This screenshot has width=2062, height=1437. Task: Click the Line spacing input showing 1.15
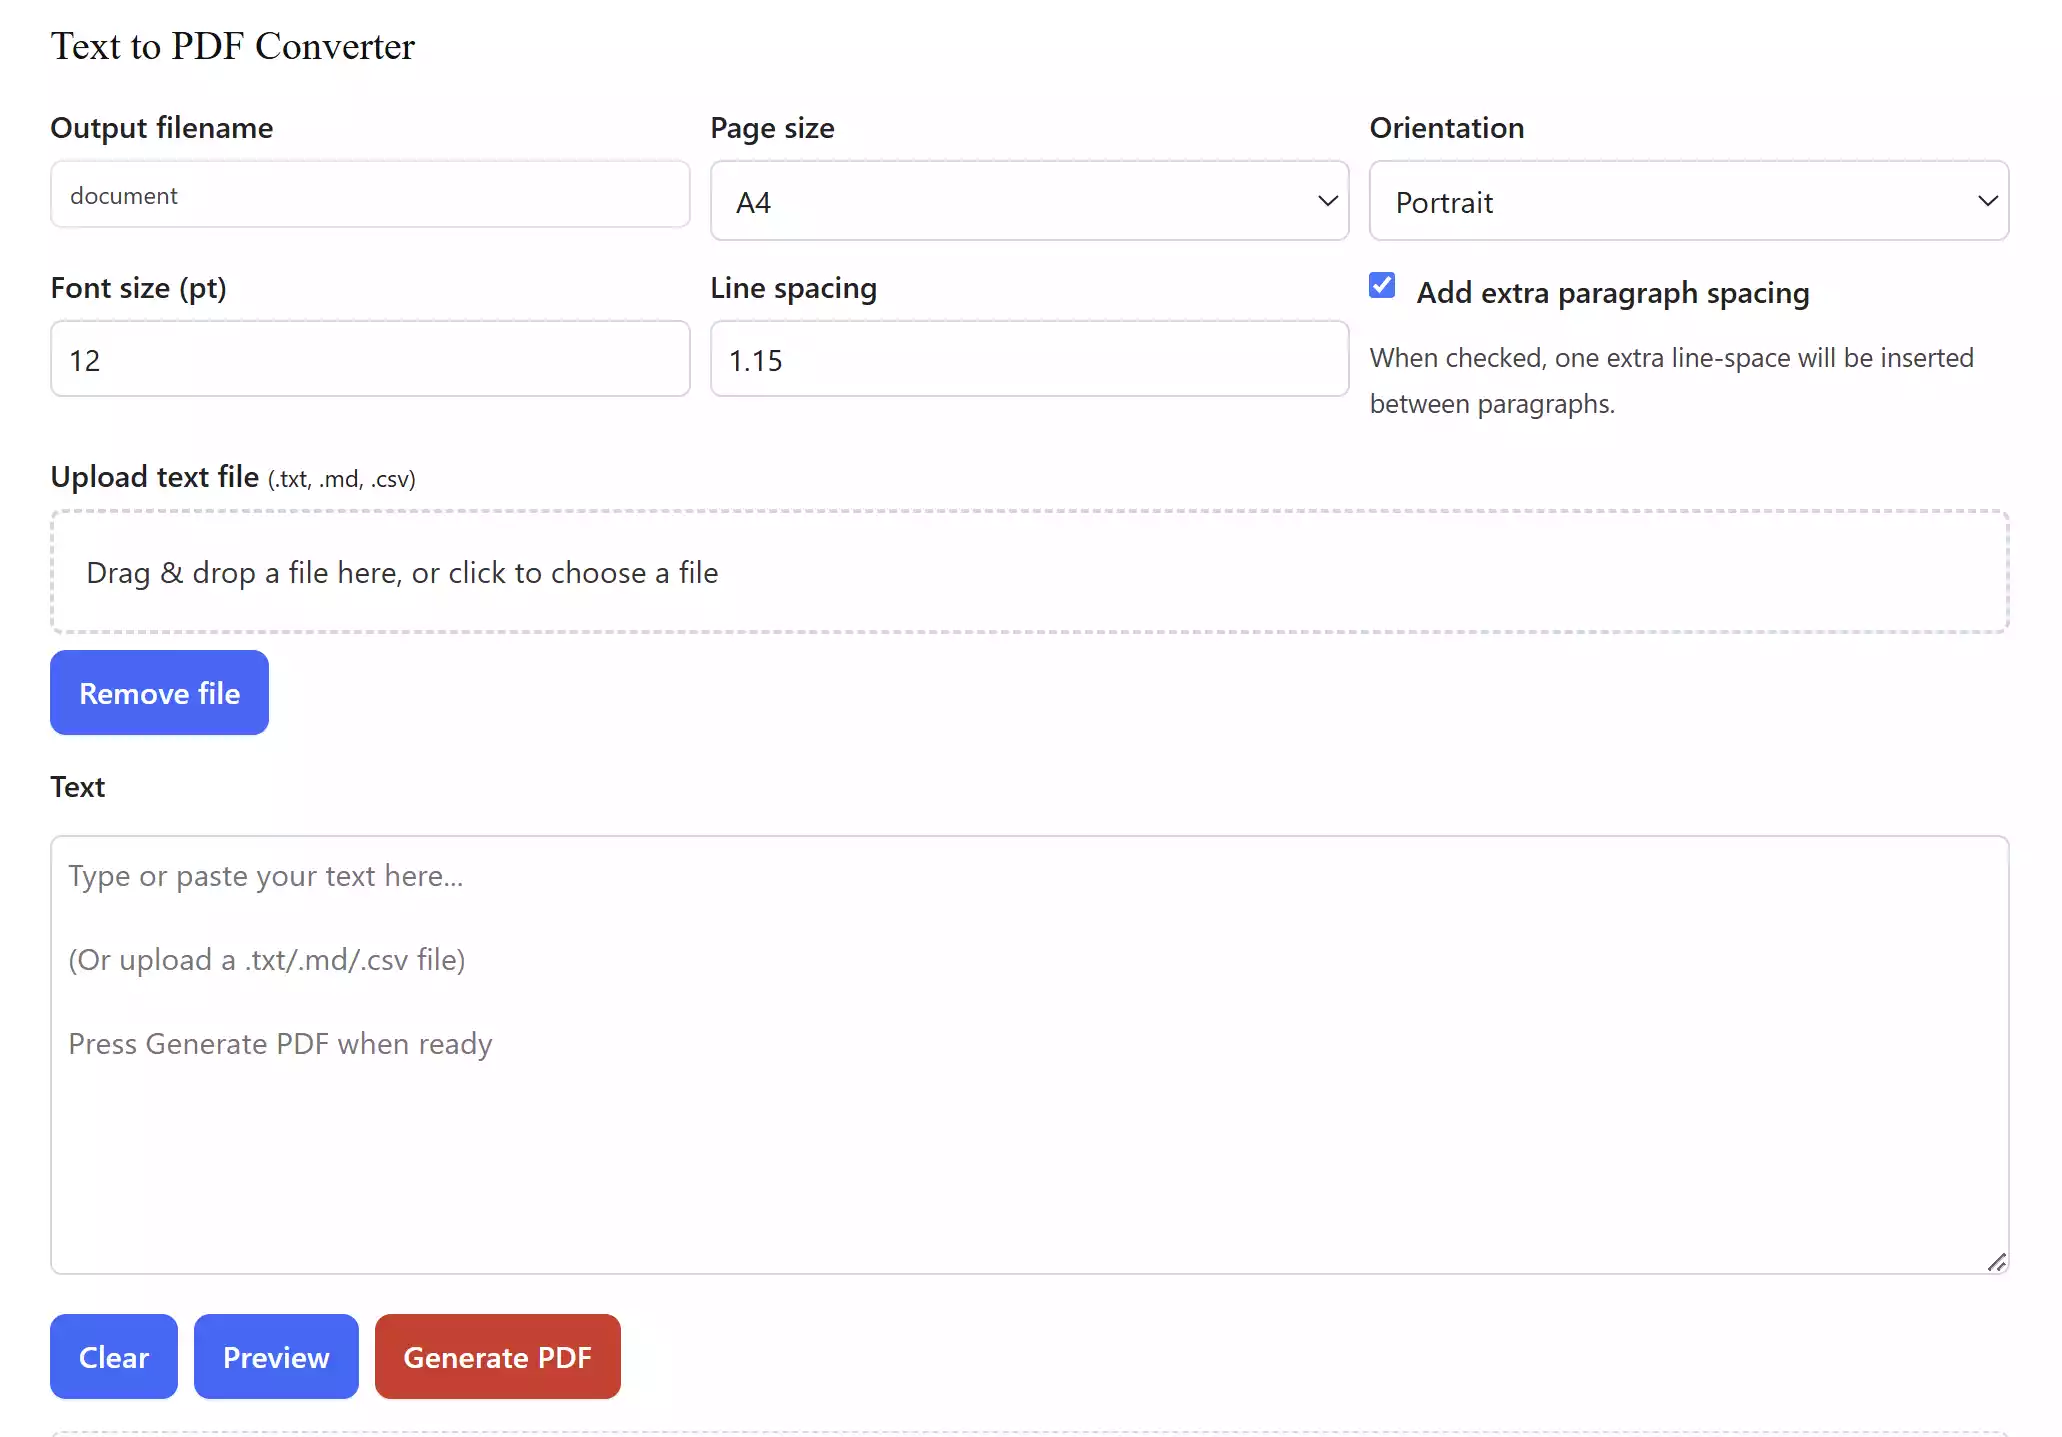click(1030, 359)
